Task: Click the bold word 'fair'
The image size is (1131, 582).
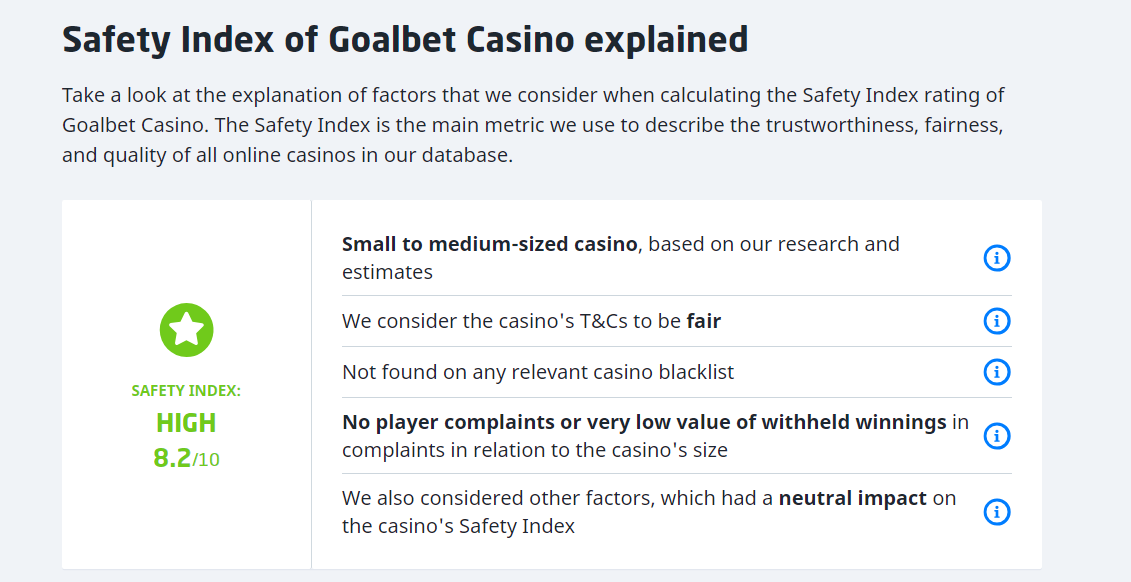Action: (703, 321)
